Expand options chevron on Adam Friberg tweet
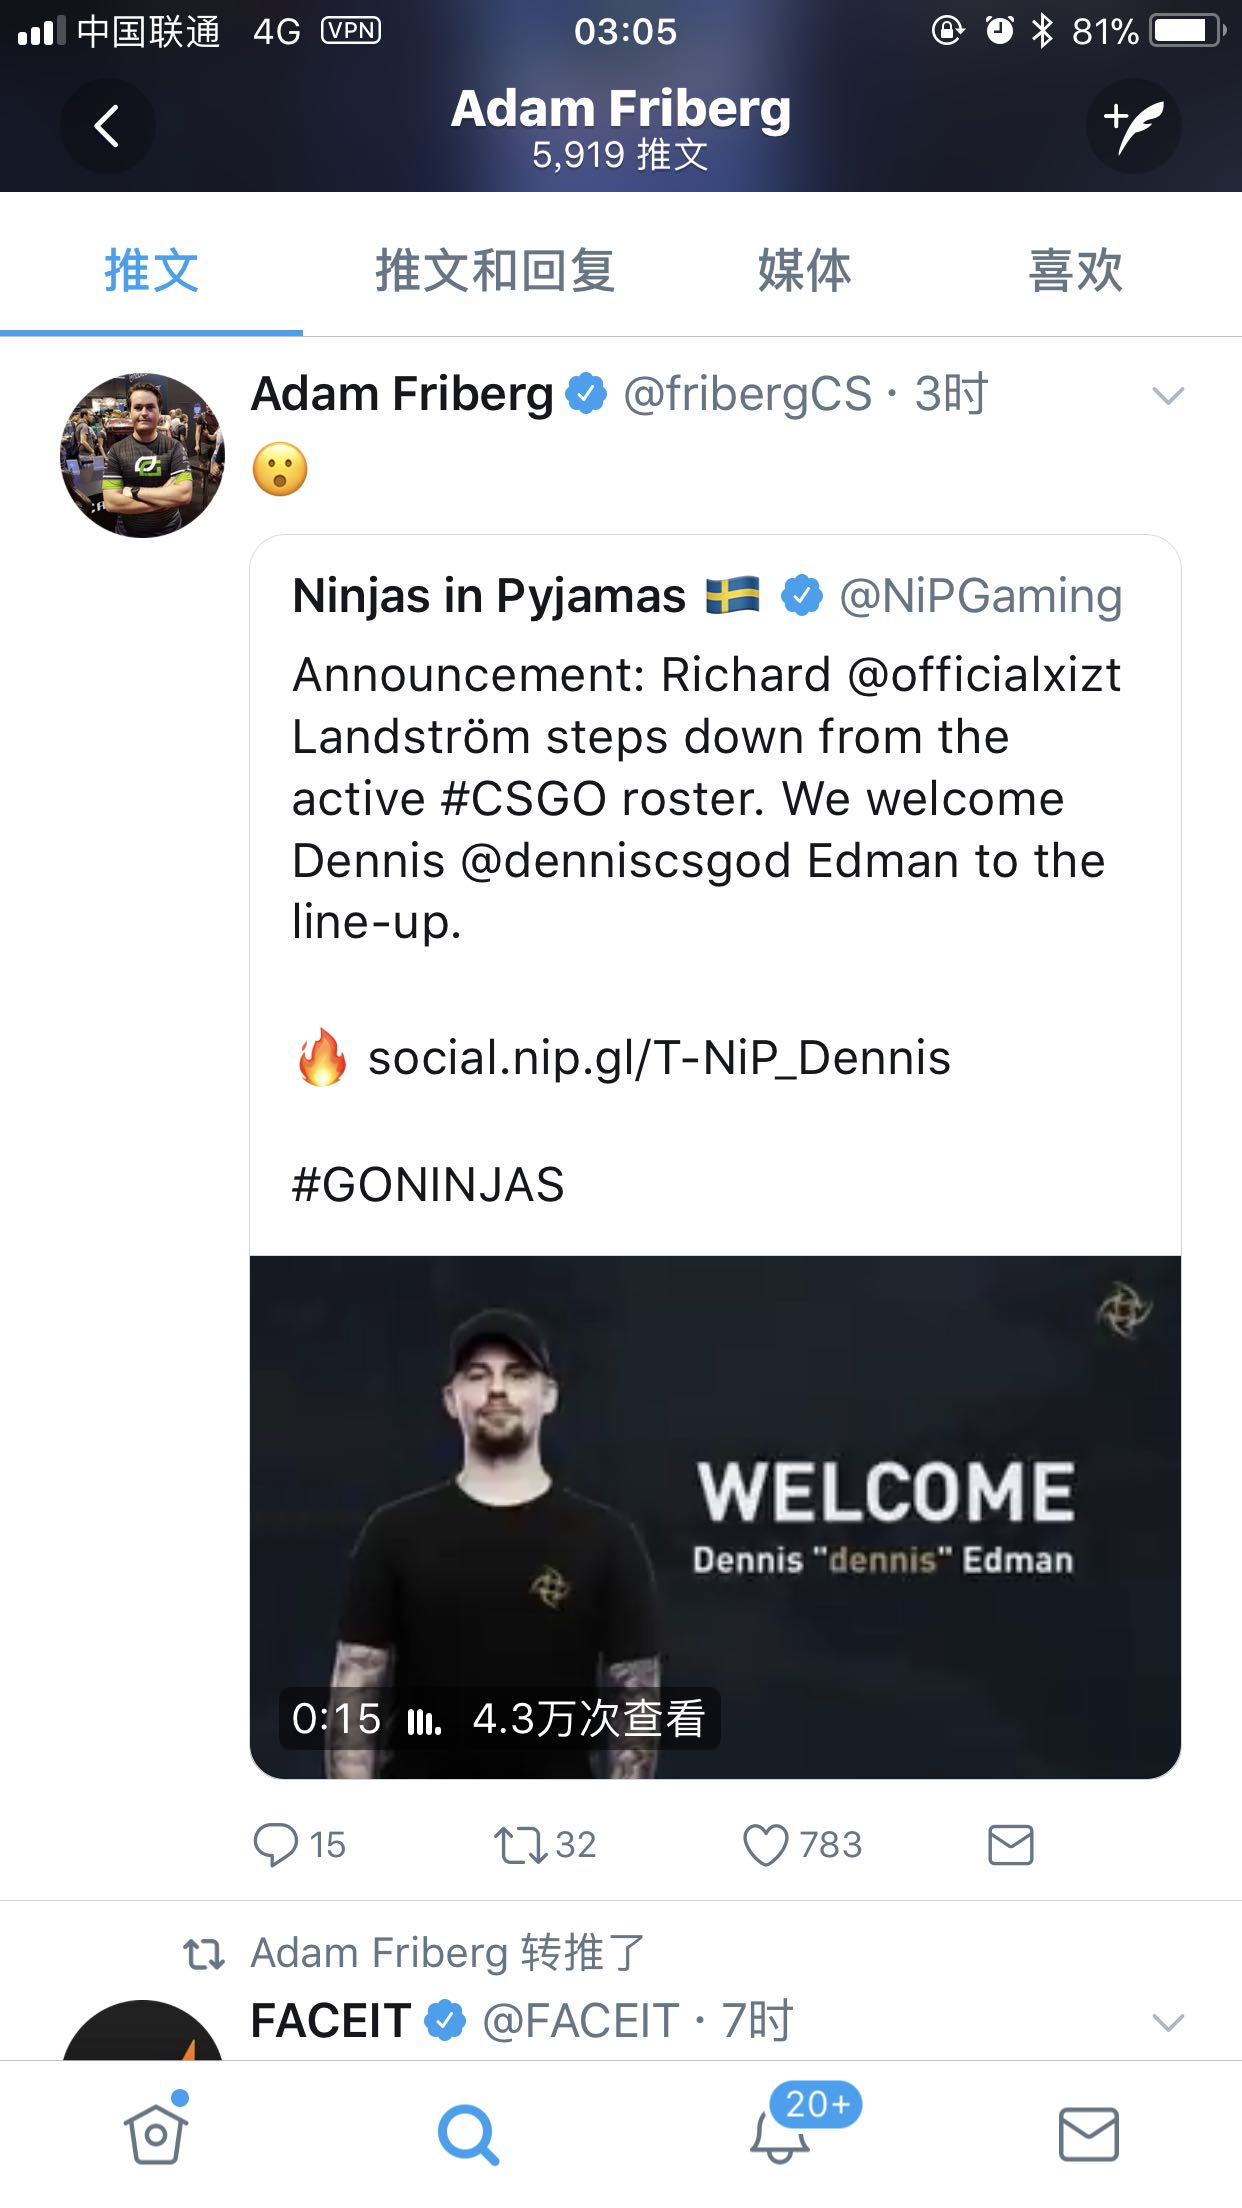Screen dimensions: 1242x2208 pyautogui.click(x=1167, y=396)
